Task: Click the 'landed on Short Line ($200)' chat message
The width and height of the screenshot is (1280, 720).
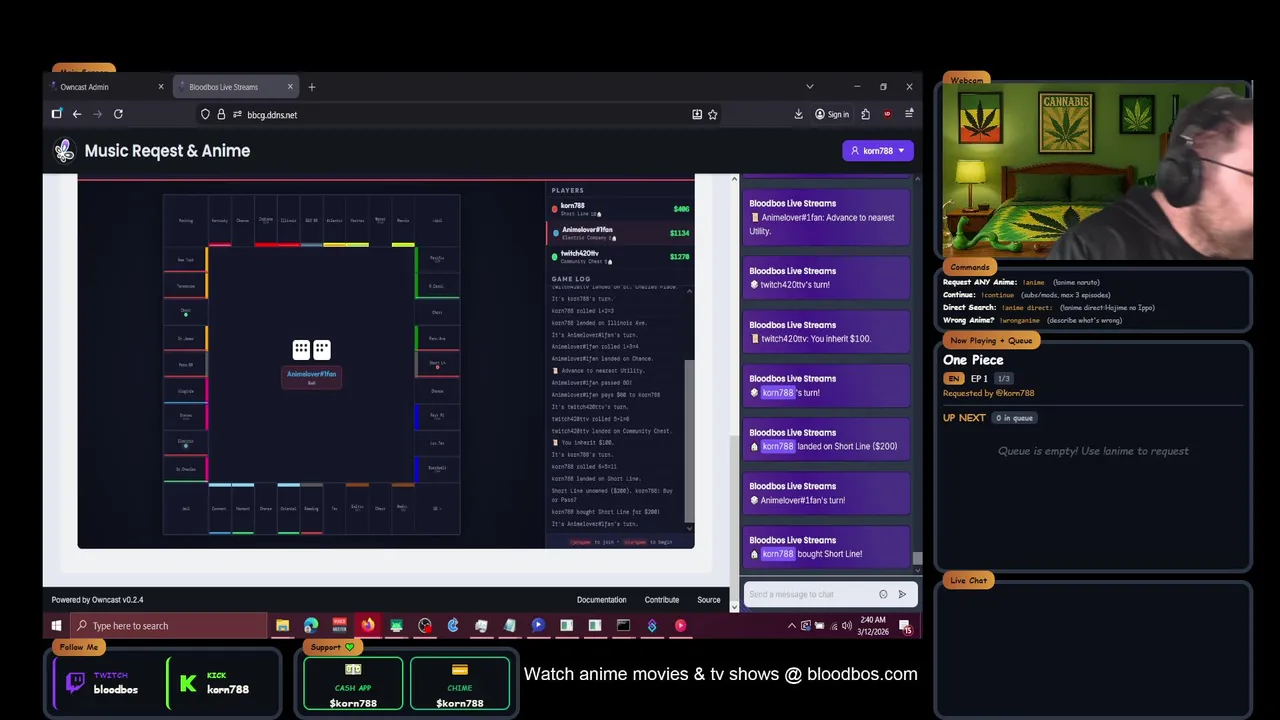Action: click(825, 440)
